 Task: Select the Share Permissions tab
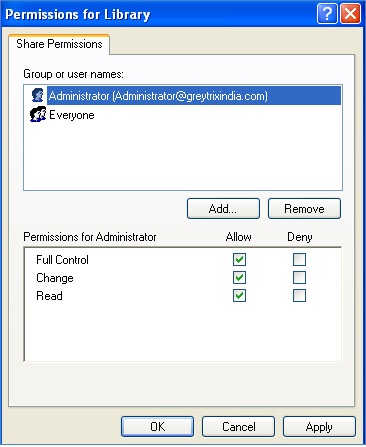pyautogui.click(x=59, y=44)
